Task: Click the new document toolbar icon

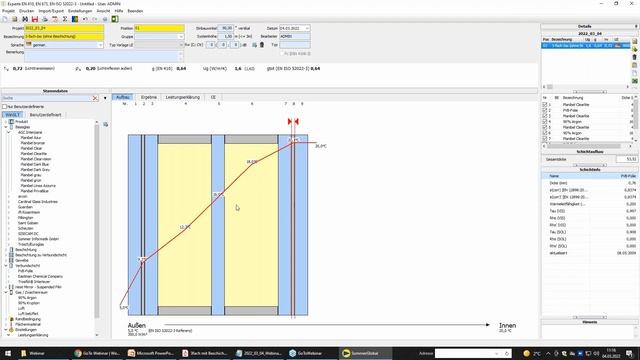Action: 5,19
